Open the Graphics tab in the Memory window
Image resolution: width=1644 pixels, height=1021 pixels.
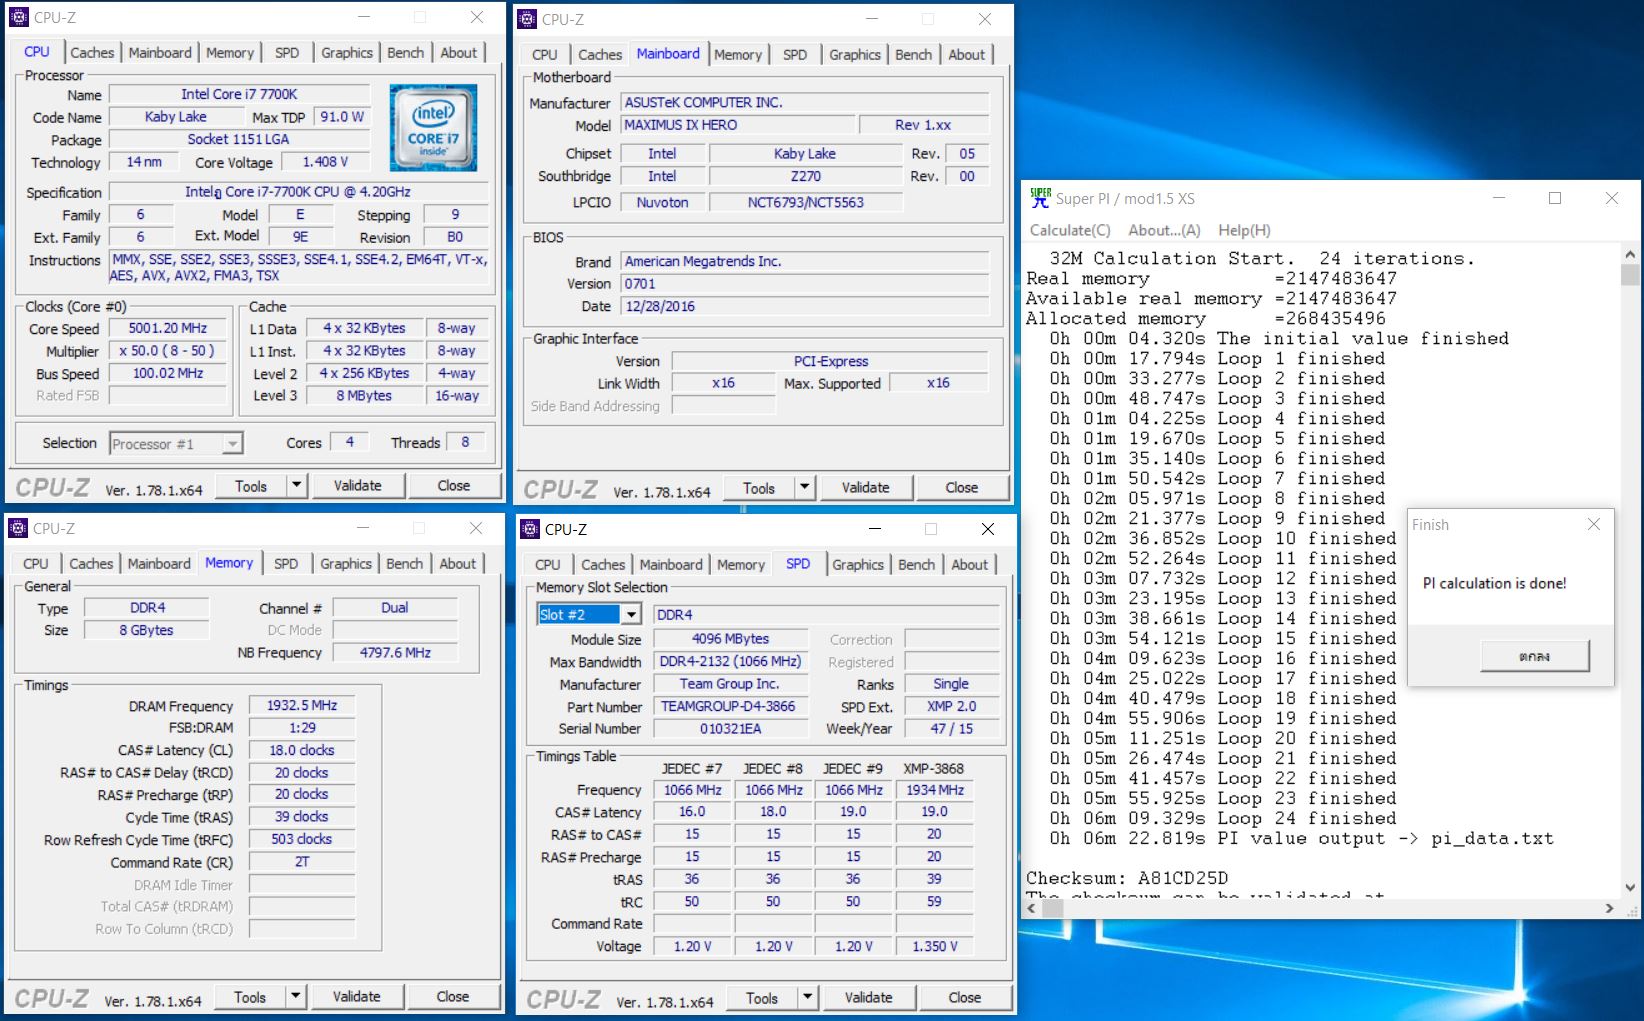point(345,564)
